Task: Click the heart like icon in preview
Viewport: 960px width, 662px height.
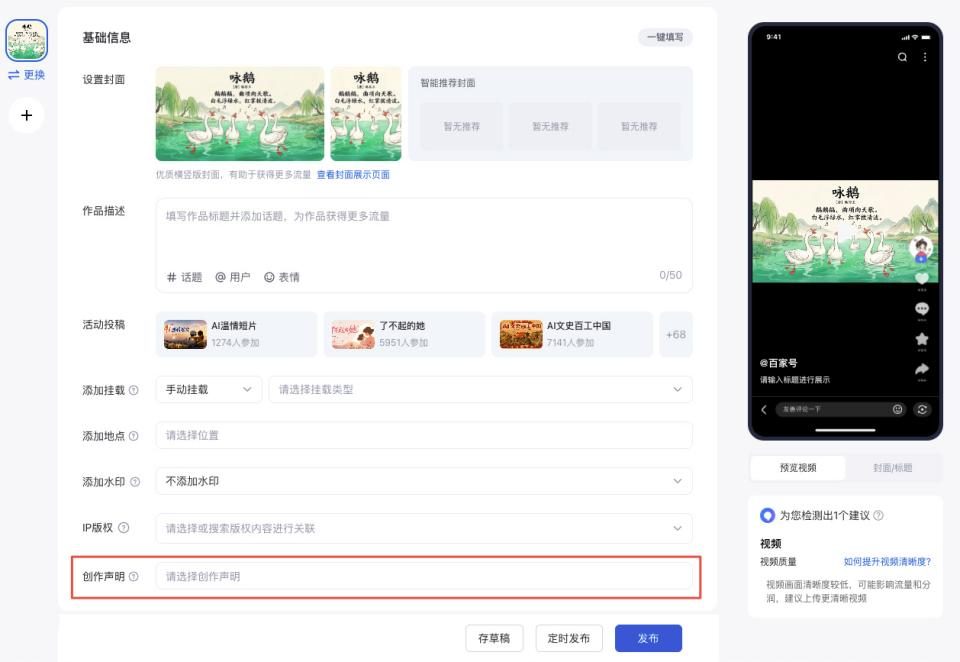Action: click(921, 279)
